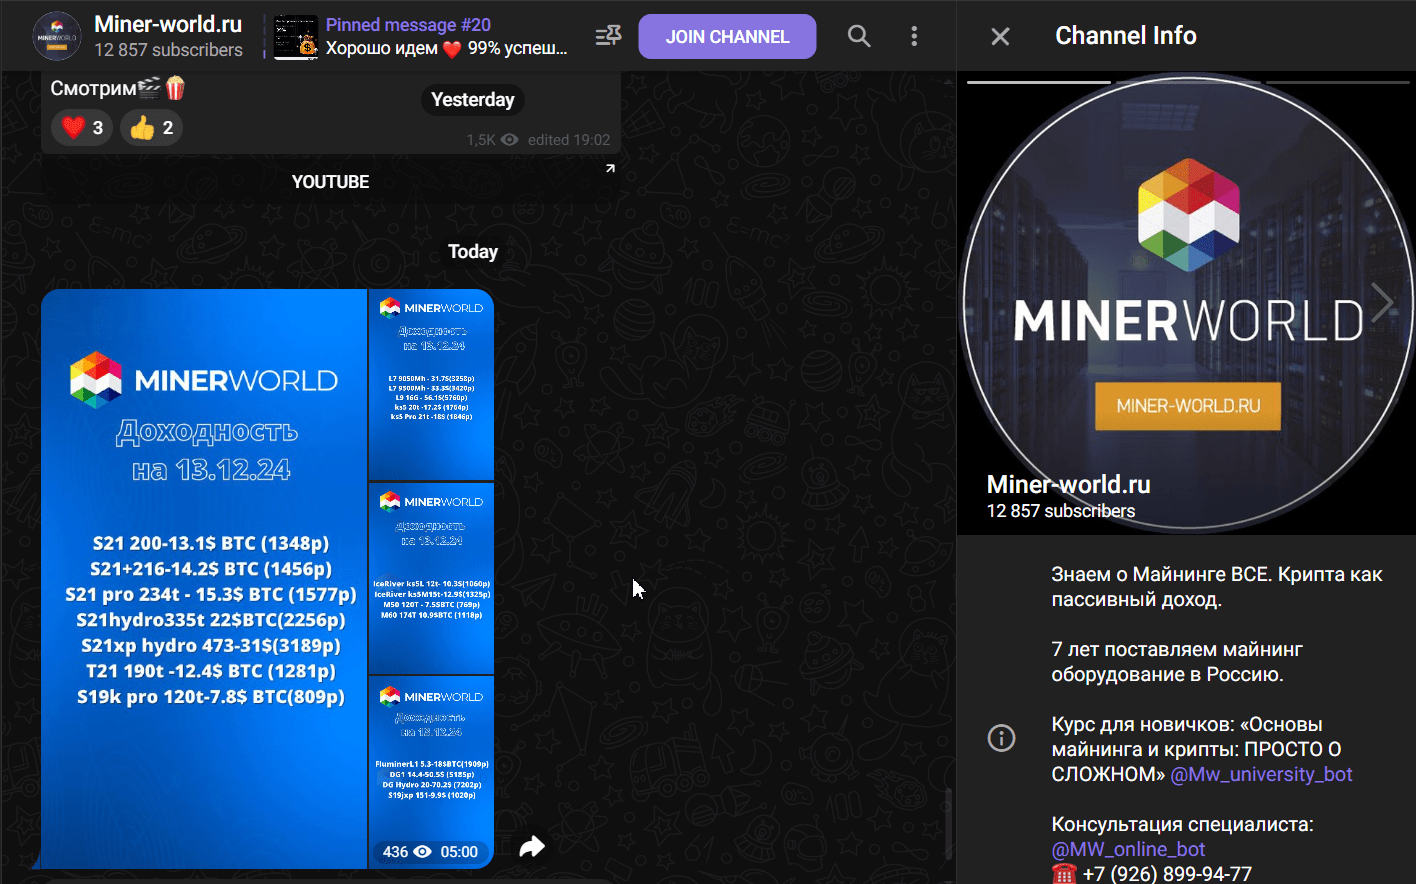Open the L7 9050Mh profitability thumbnail

click(x=431, y=385)
